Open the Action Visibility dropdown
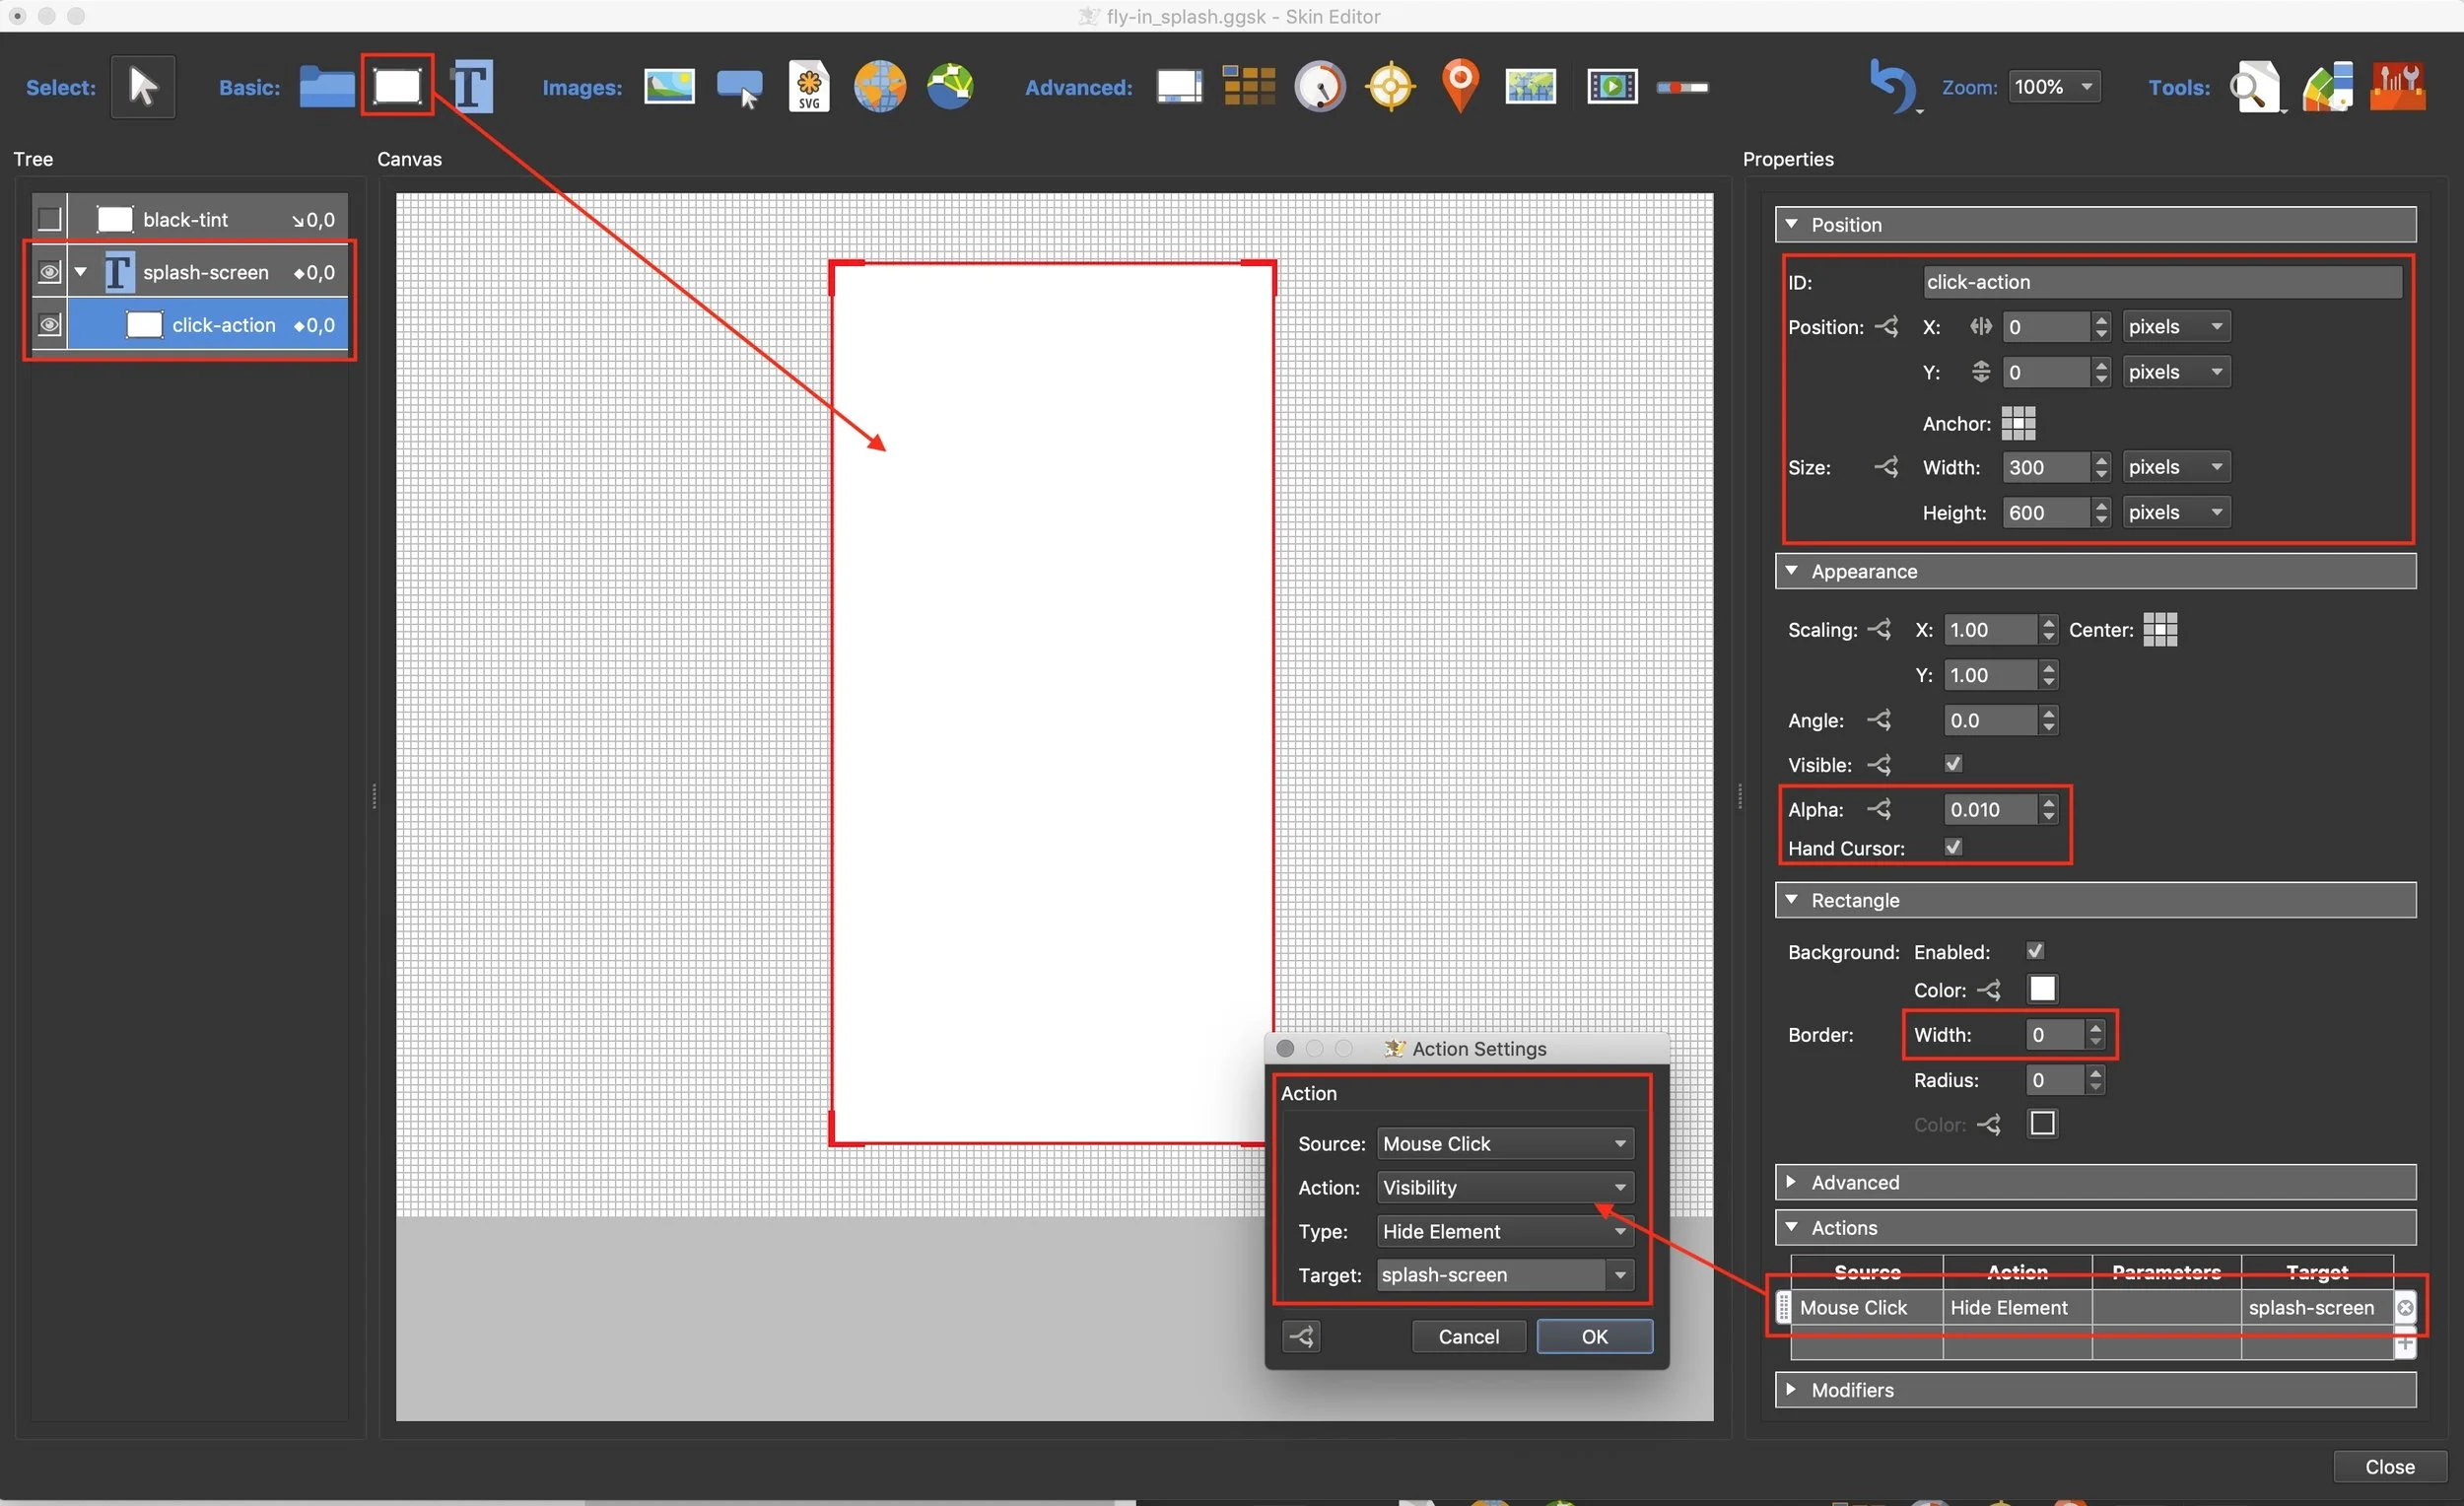Image resolution: width=2464 pixels, height=1506 pixels. pyautogui.click(x=1505, y=1187)
